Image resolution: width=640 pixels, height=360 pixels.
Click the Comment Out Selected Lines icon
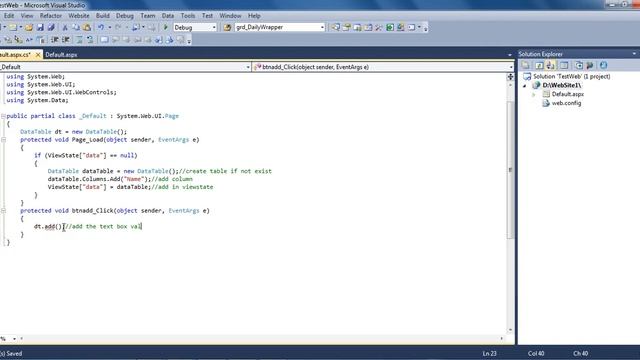tap(79, 40)
